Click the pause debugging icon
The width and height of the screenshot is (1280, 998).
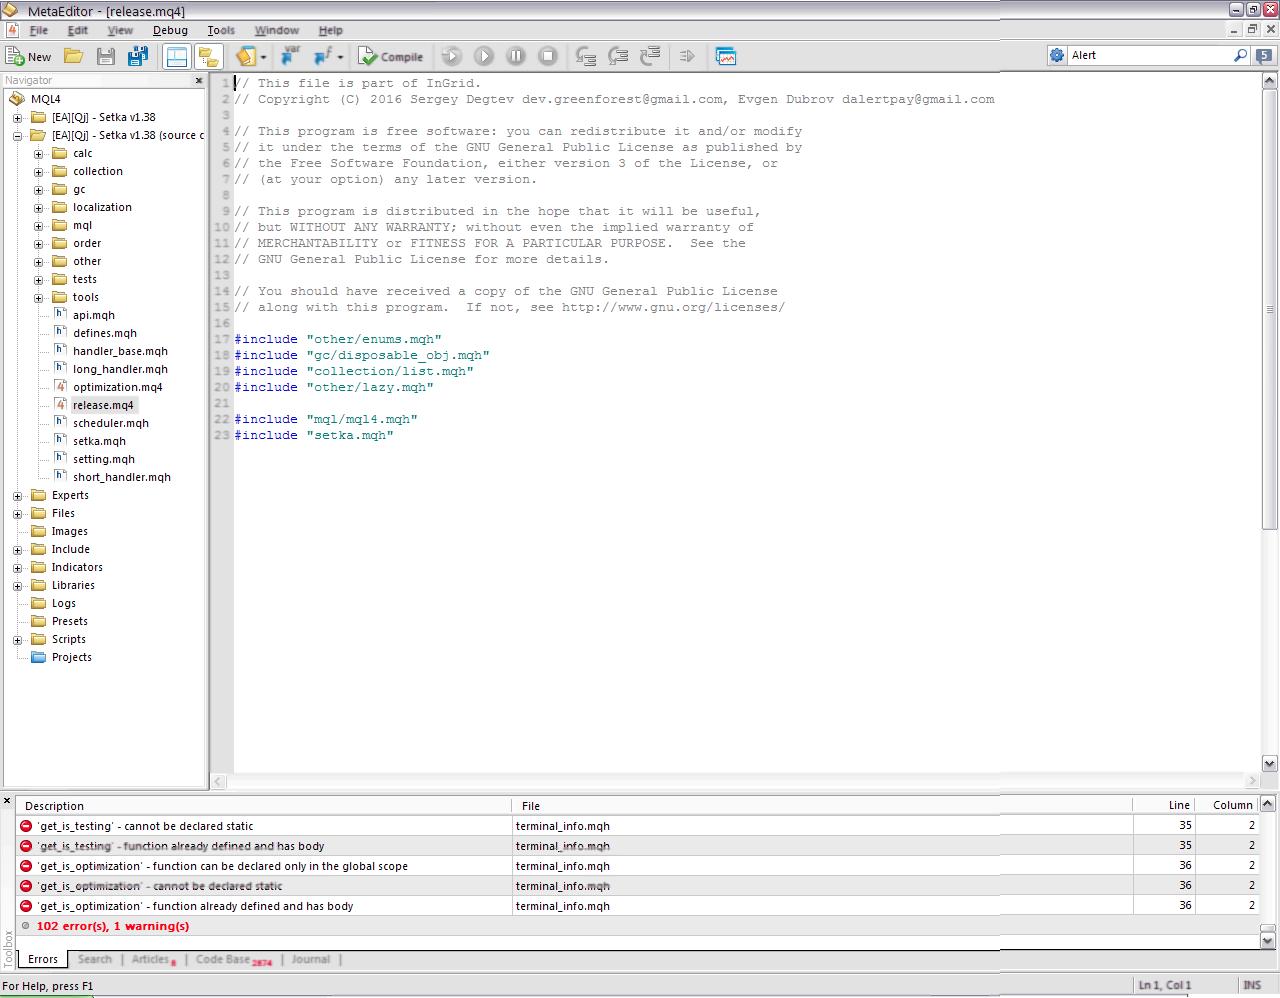coord(516,56)
